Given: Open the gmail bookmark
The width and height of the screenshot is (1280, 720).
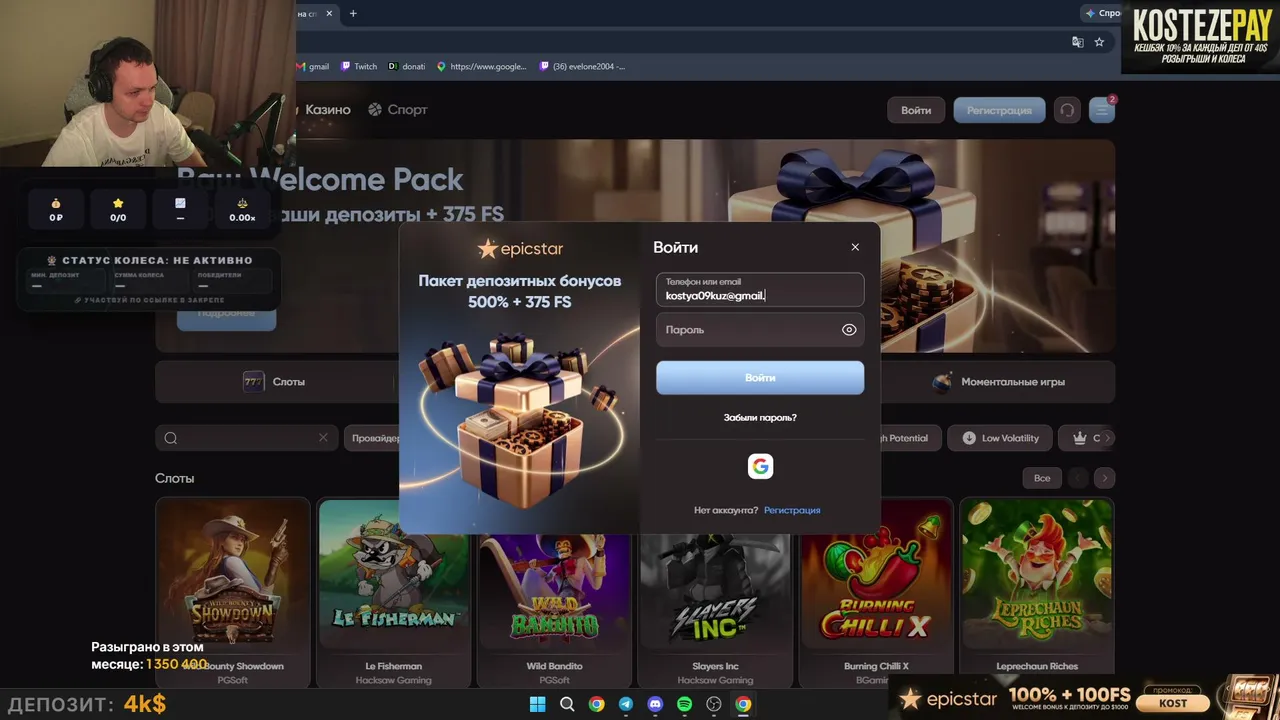Looking at the screenshot, I should pyautogui.click(x=313, y=67).
